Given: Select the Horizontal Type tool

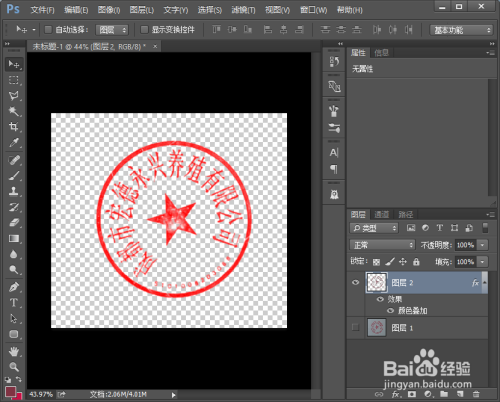Looking at the screenshot, I should coord(14,302).
